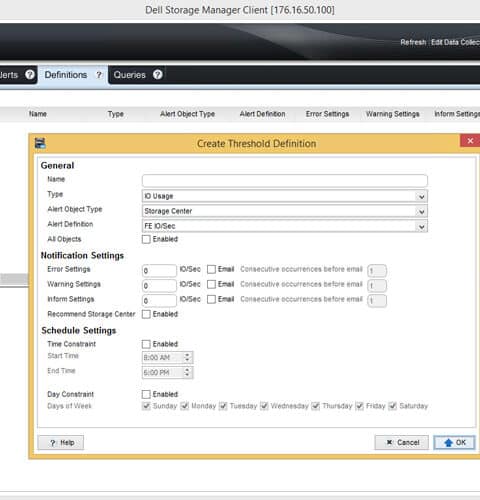Click the Warning Settings IO/Sec value field
This screenshot has width=480, height=500.
tap(159, 285)
